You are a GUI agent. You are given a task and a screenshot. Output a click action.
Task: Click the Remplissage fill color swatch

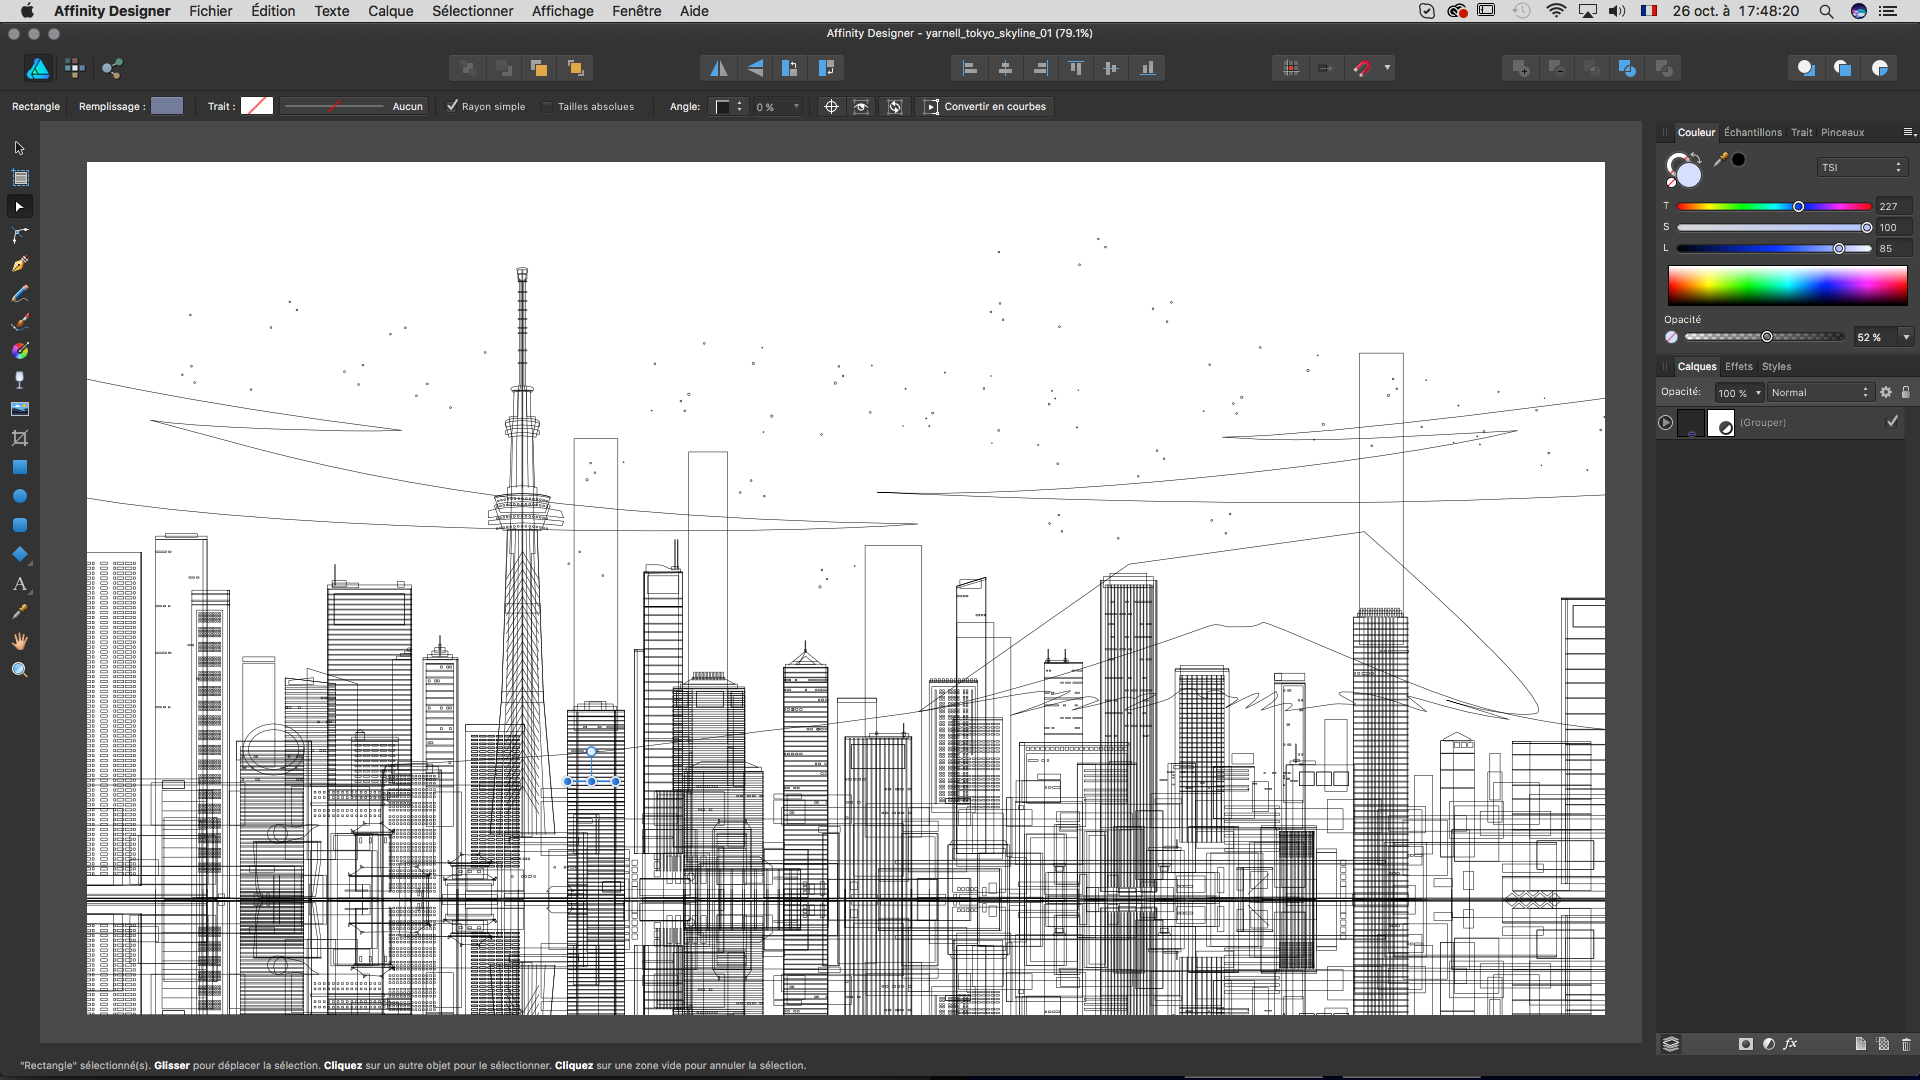(x=167, y=106)
